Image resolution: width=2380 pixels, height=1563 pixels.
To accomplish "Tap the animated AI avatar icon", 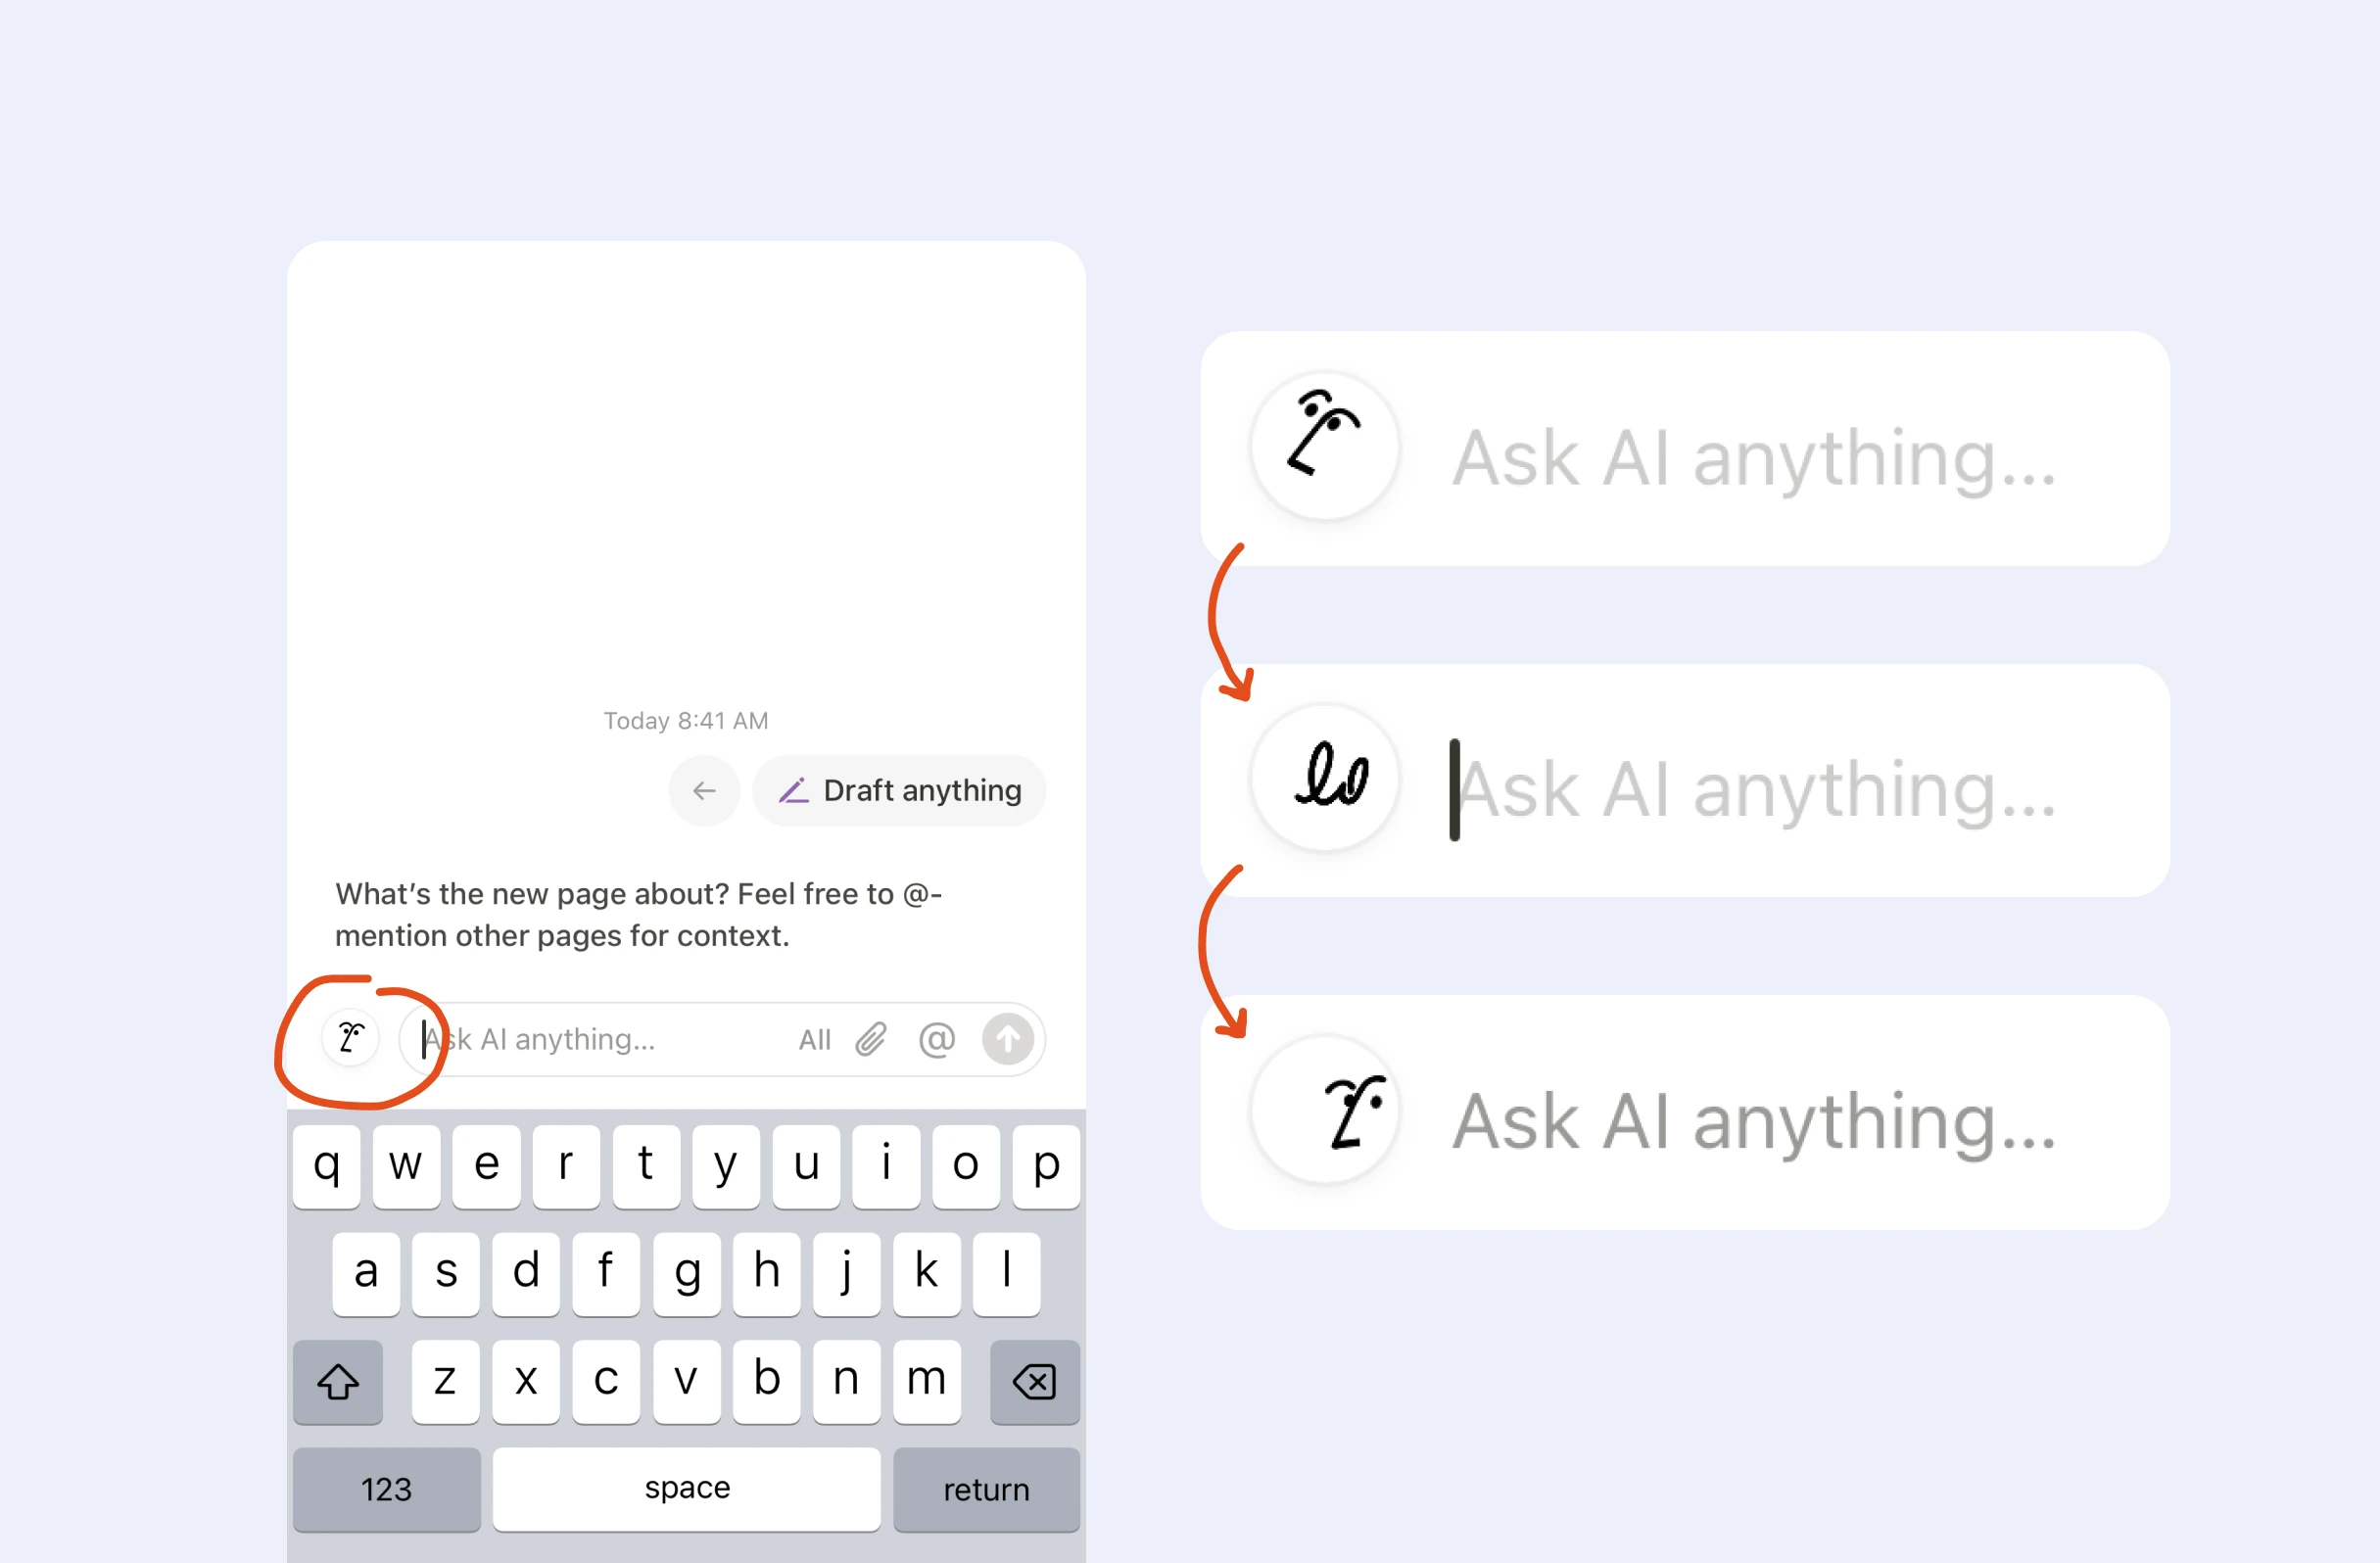I will (x=349, y=1038).
